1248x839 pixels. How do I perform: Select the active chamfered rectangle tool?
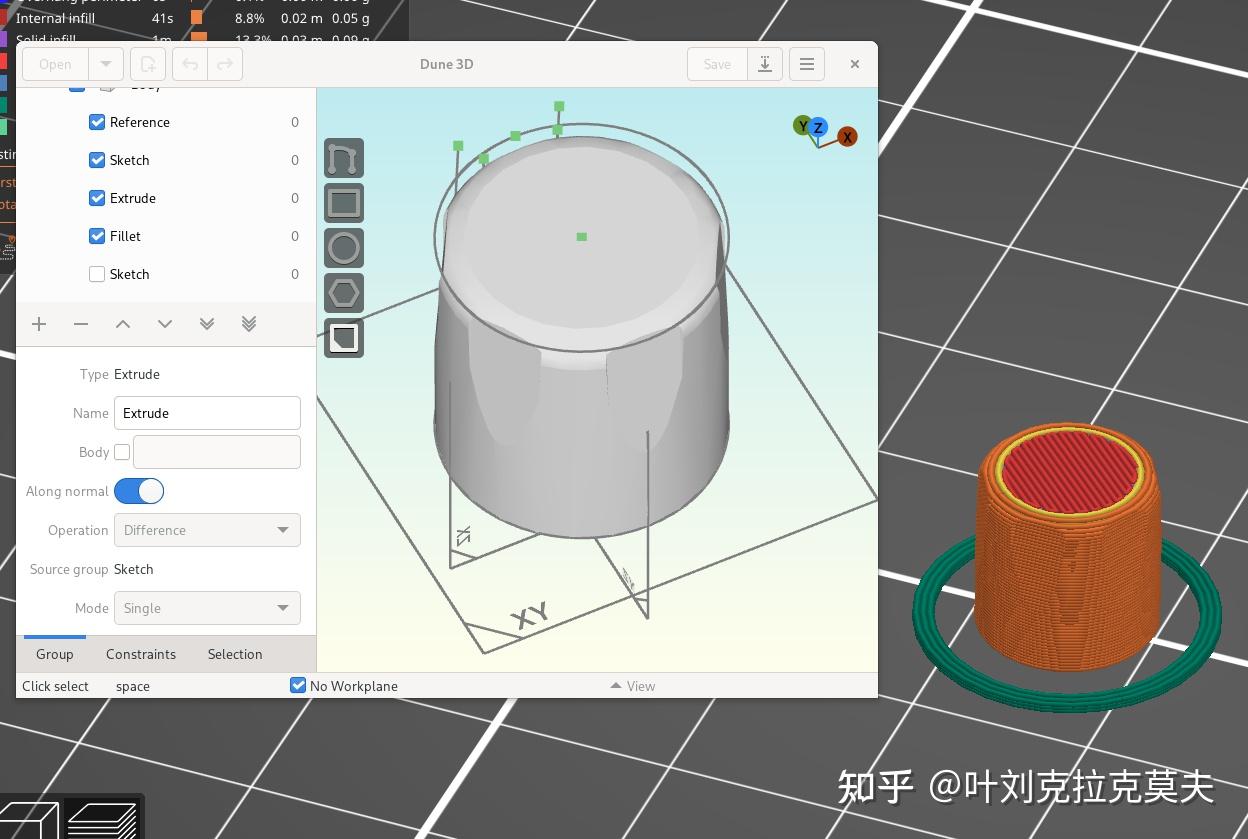(343, 338)
